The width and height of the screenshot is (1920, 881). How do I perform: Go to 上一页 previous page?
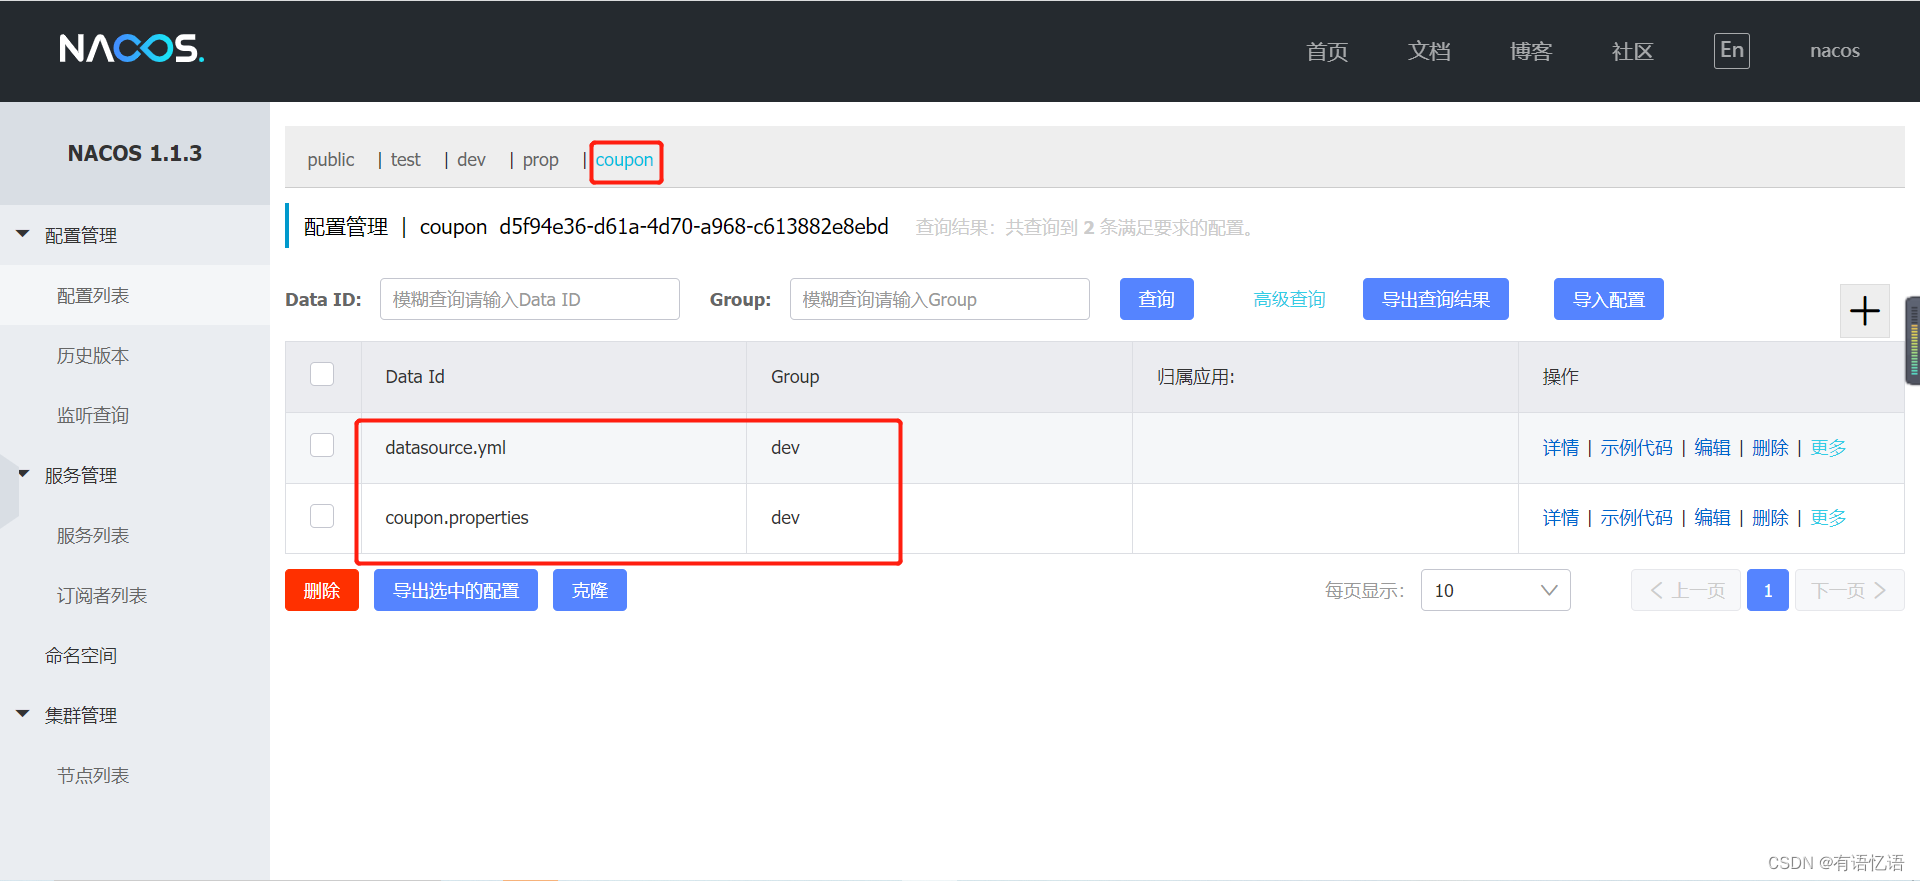tap(1686, 590)
